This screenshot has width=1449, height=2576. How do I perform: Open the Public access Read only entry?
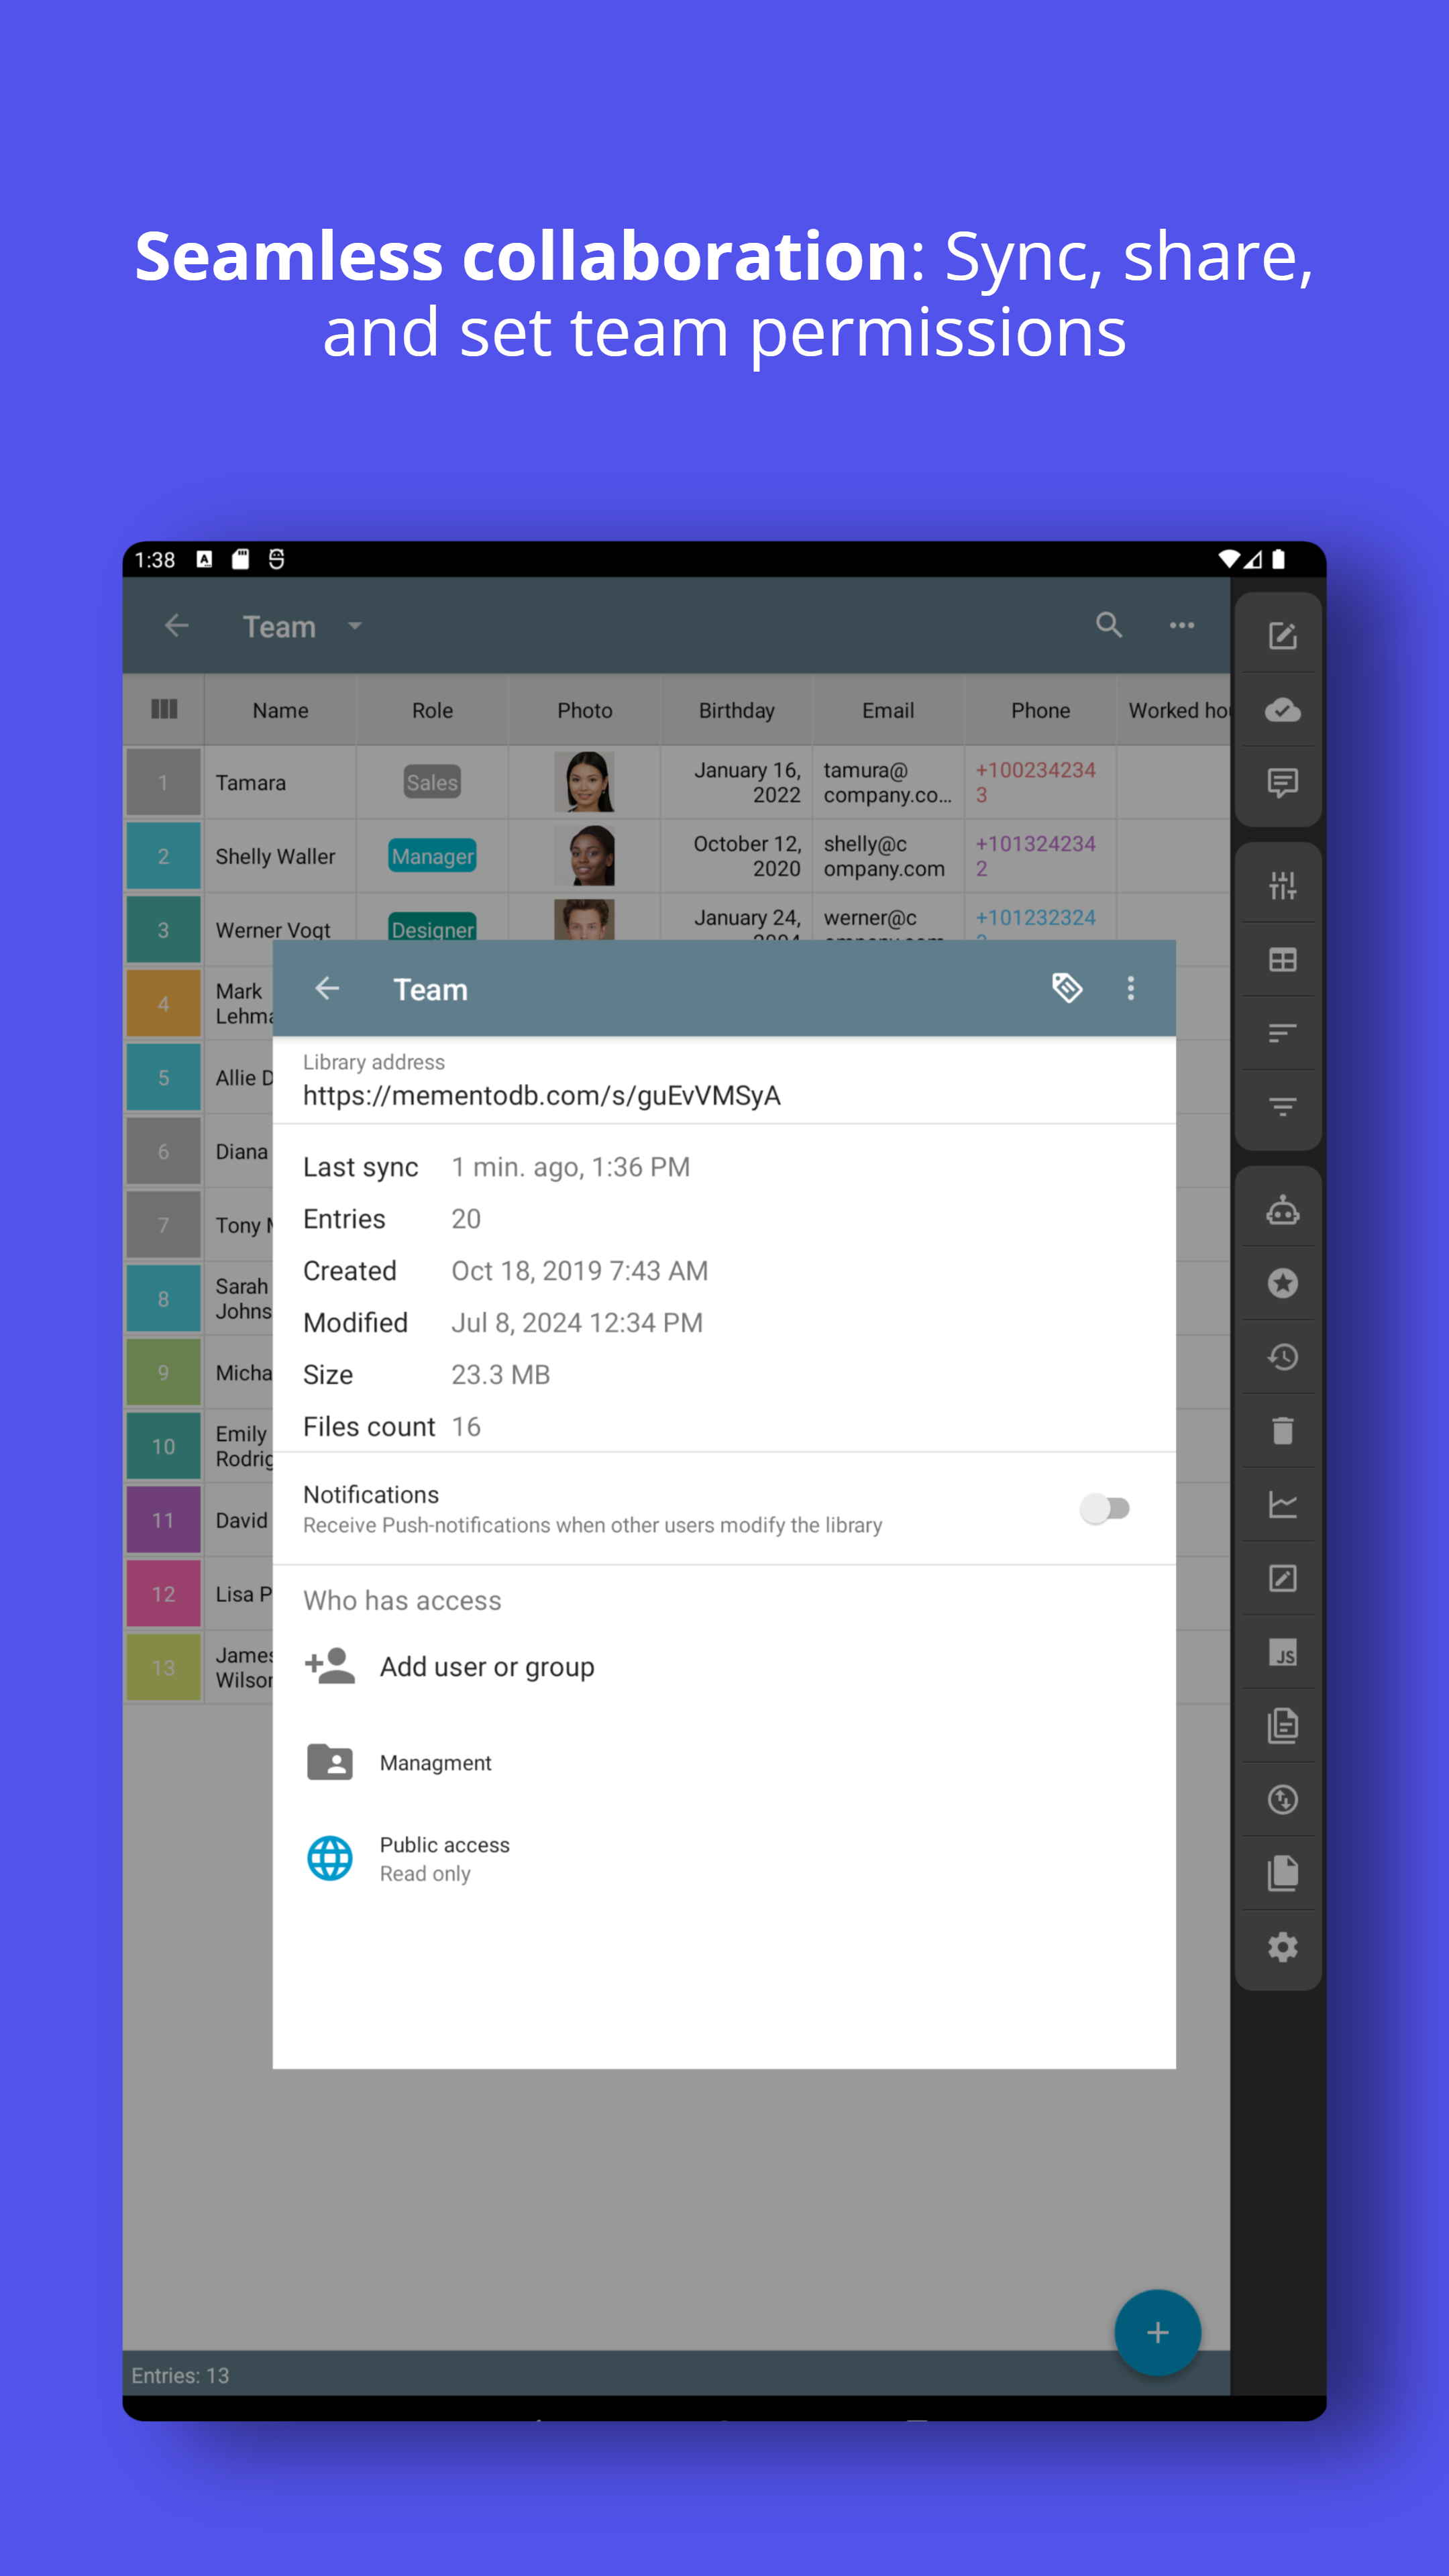tap(724, 1858)
